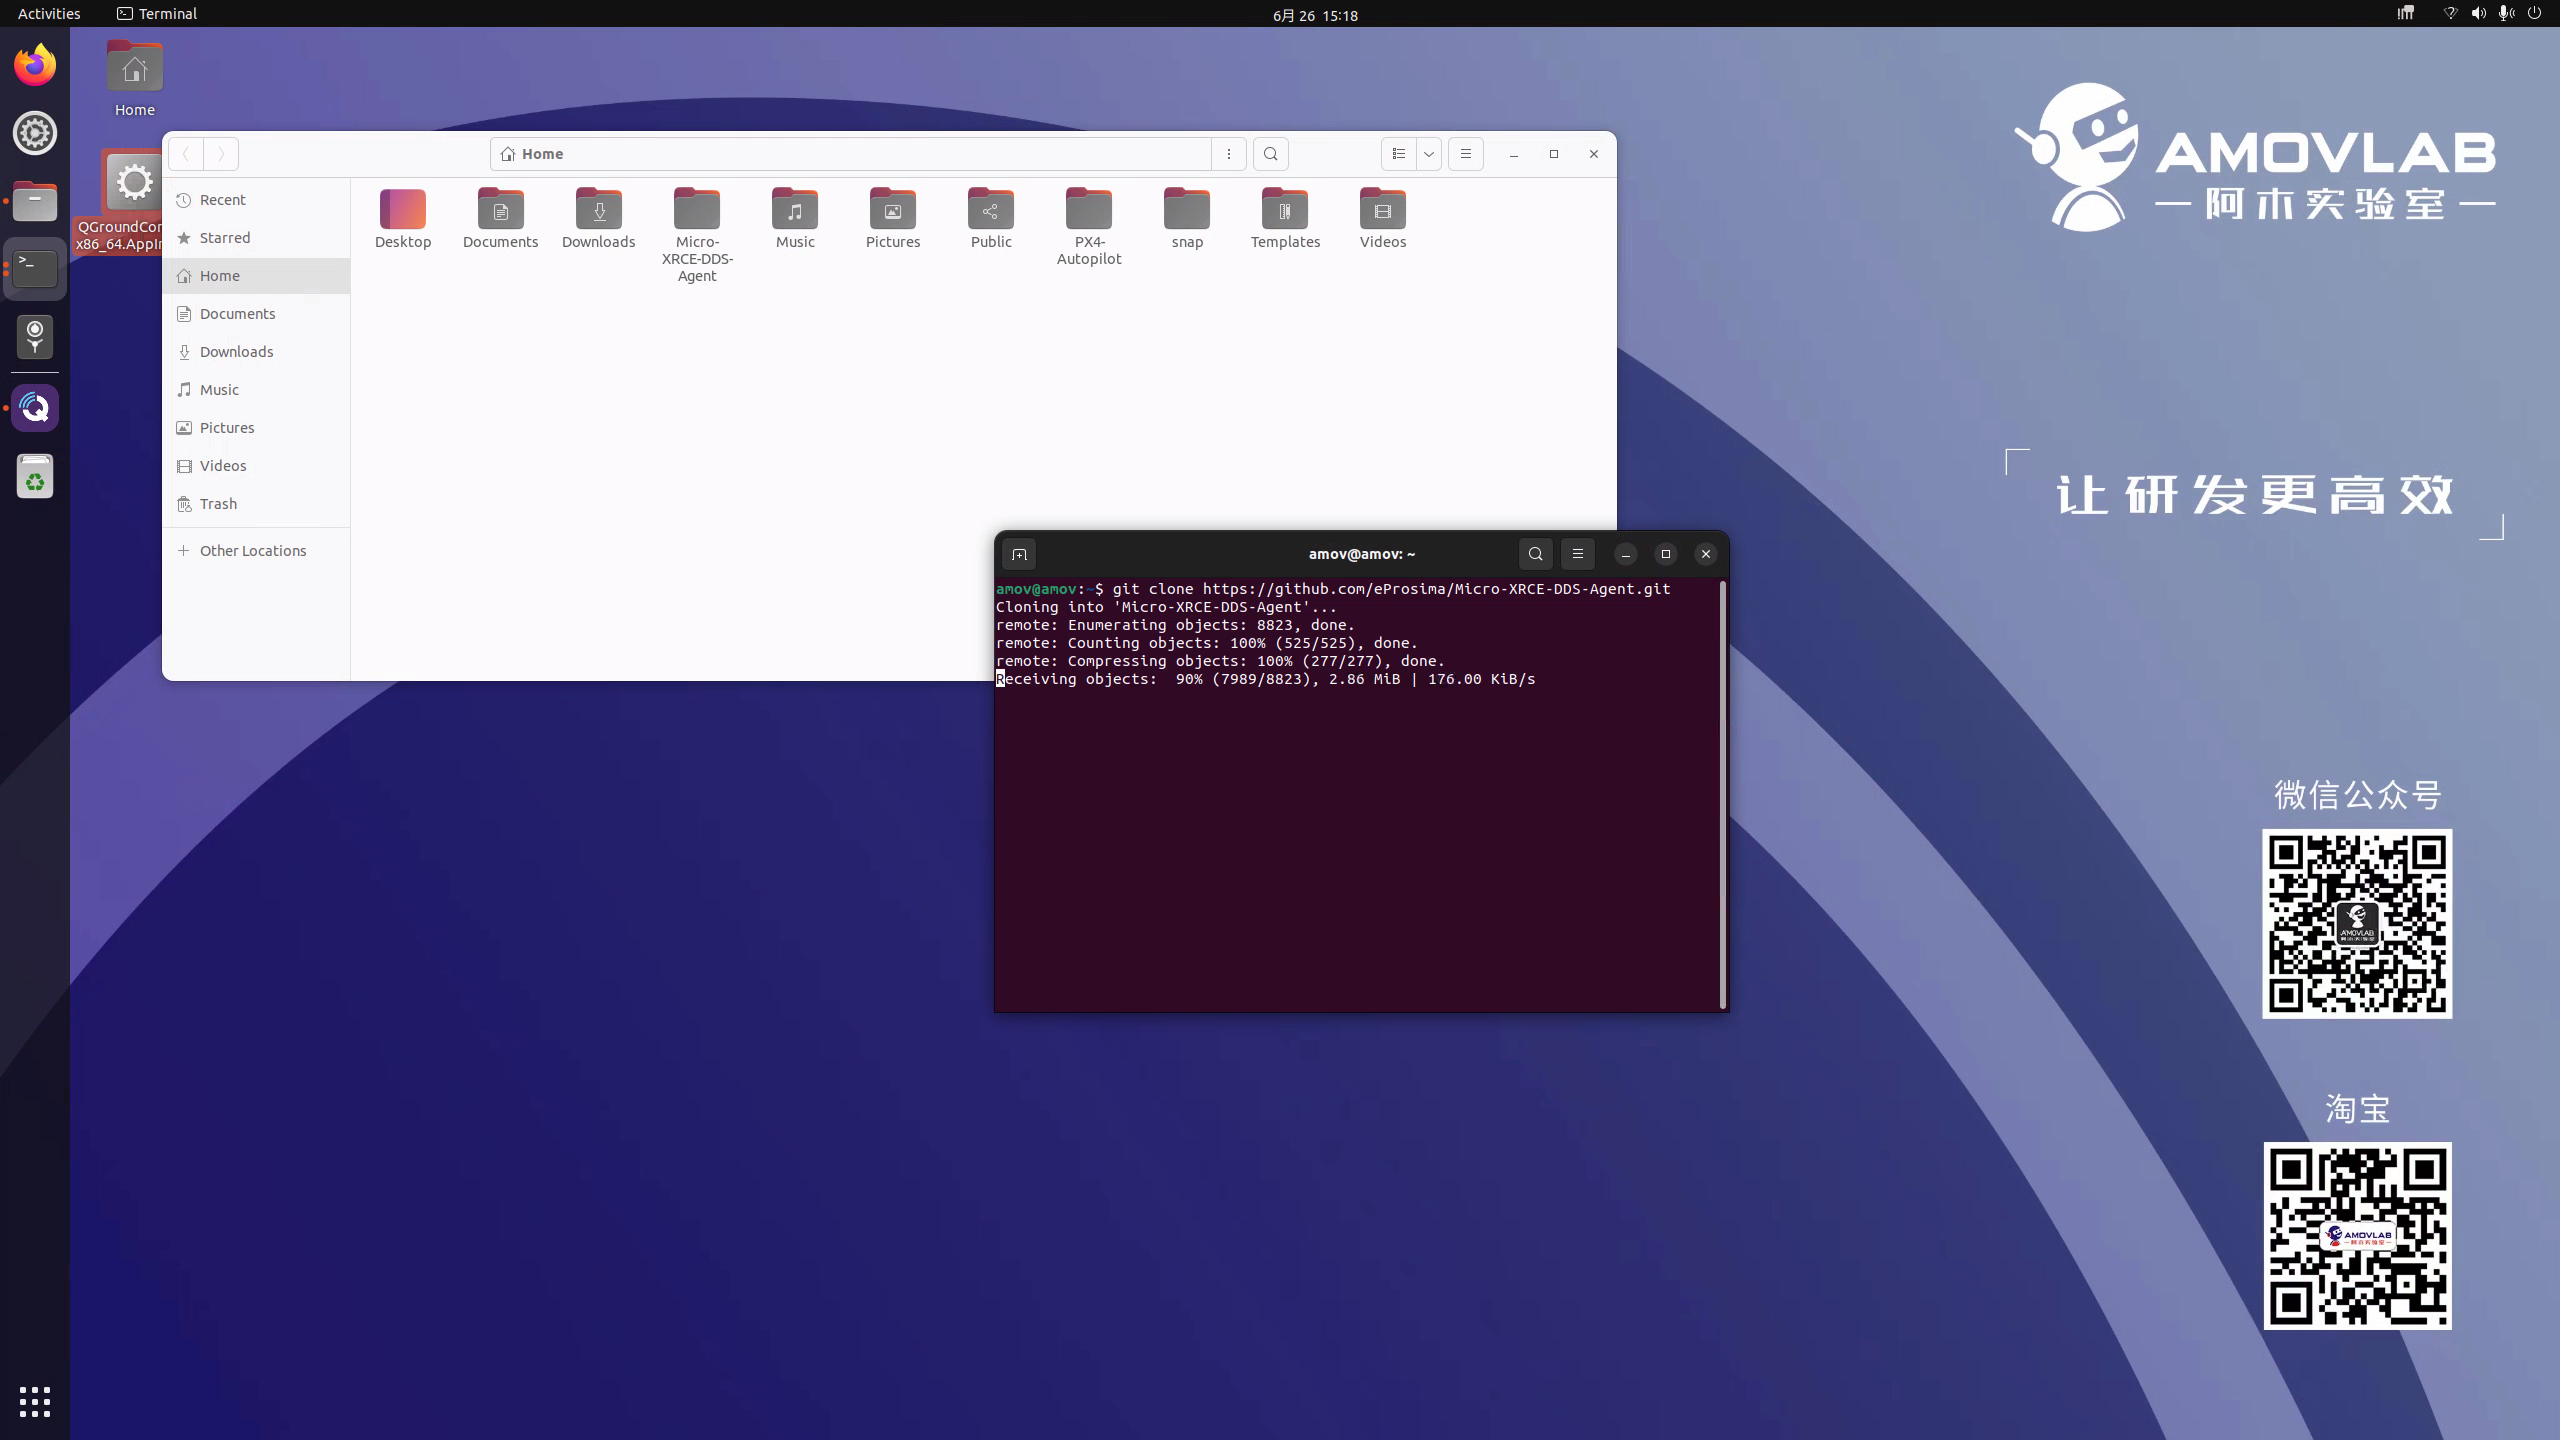Maximize the Terminal window
2560x1440 pixels.
[1666, 554]
